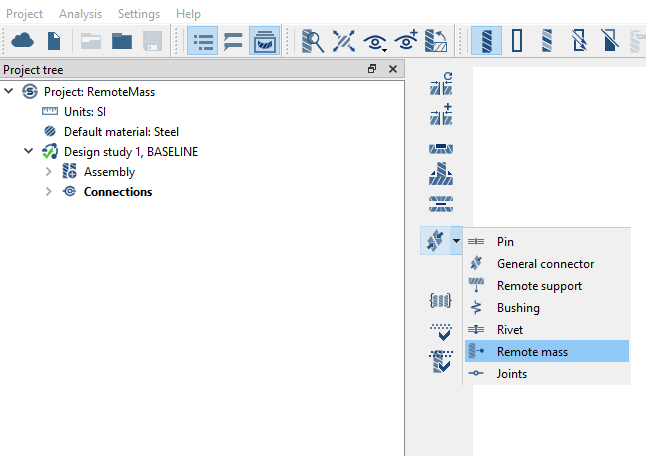The height and width of the screenshot is (456, 646).
Task: Click the eye with plus icon
Action: 406,41
